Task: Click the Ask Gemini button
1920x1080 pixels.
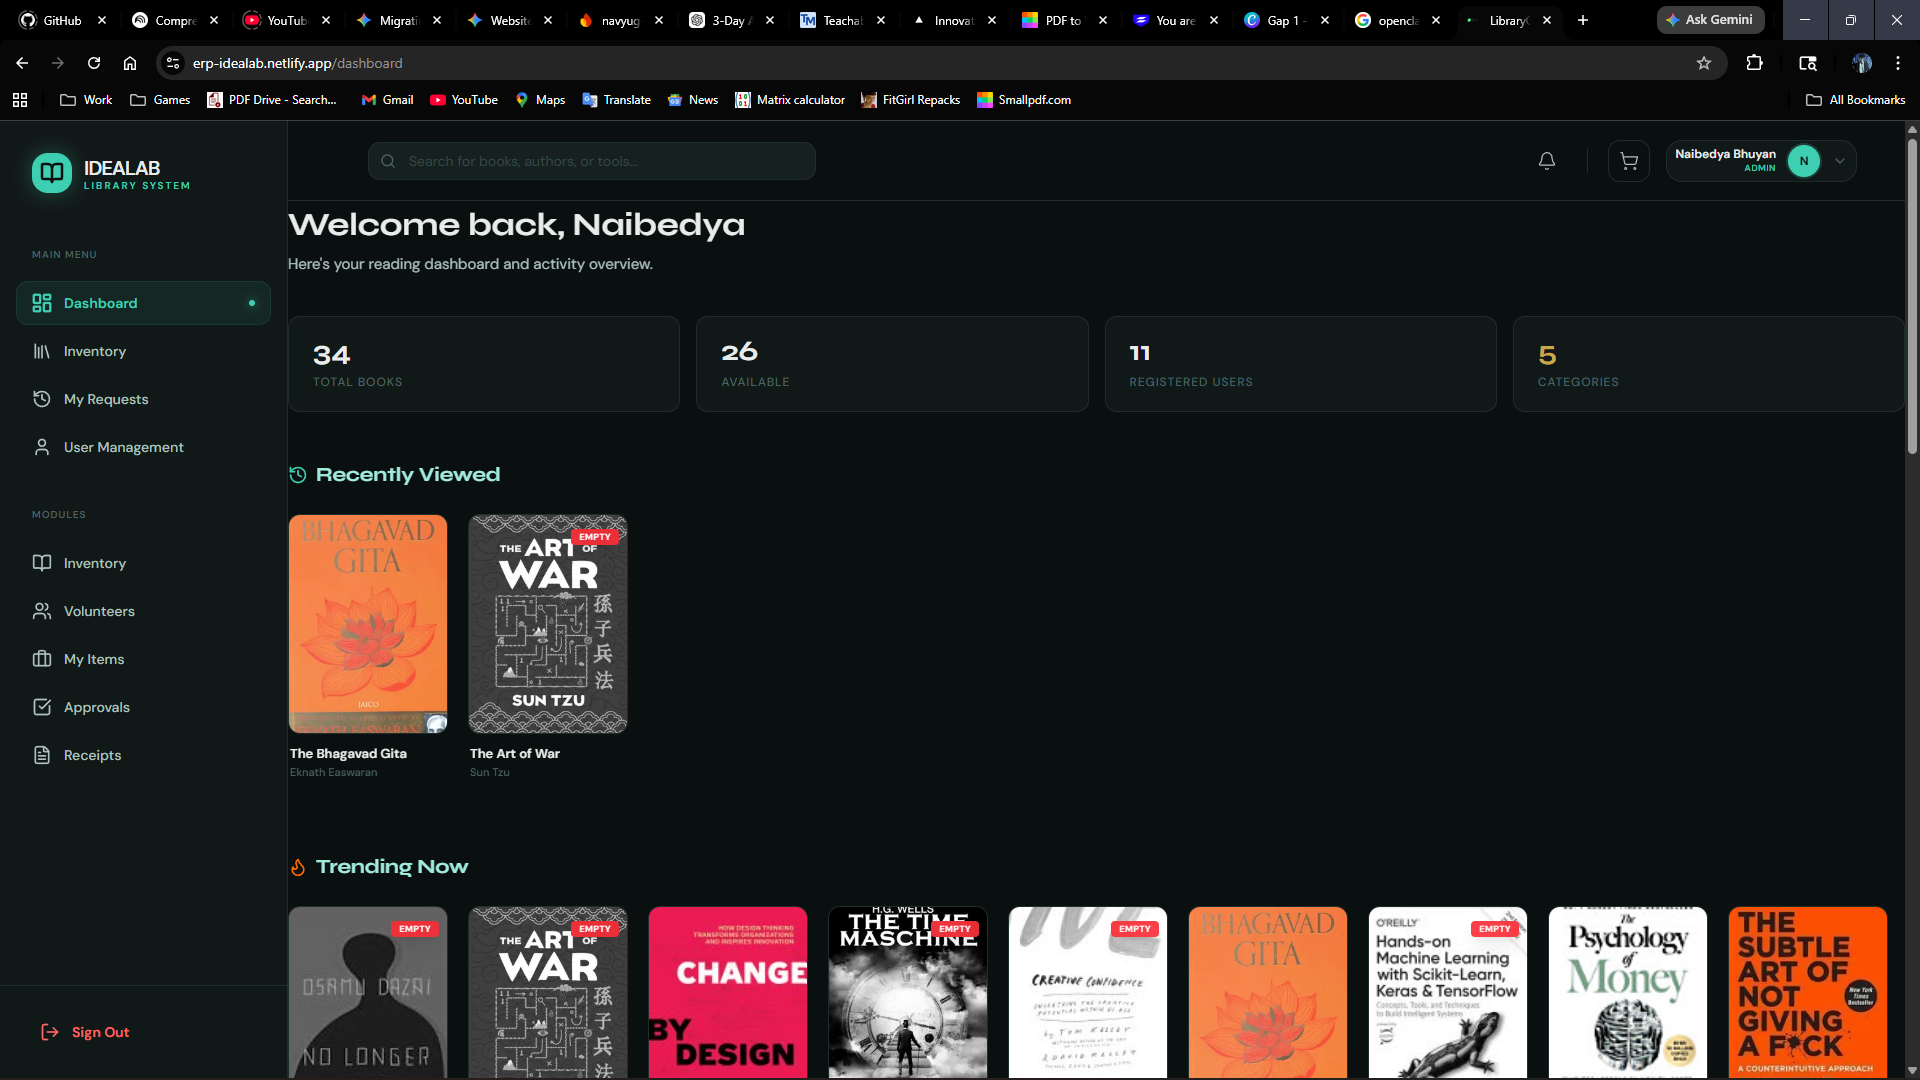Action: [1710, 20]
